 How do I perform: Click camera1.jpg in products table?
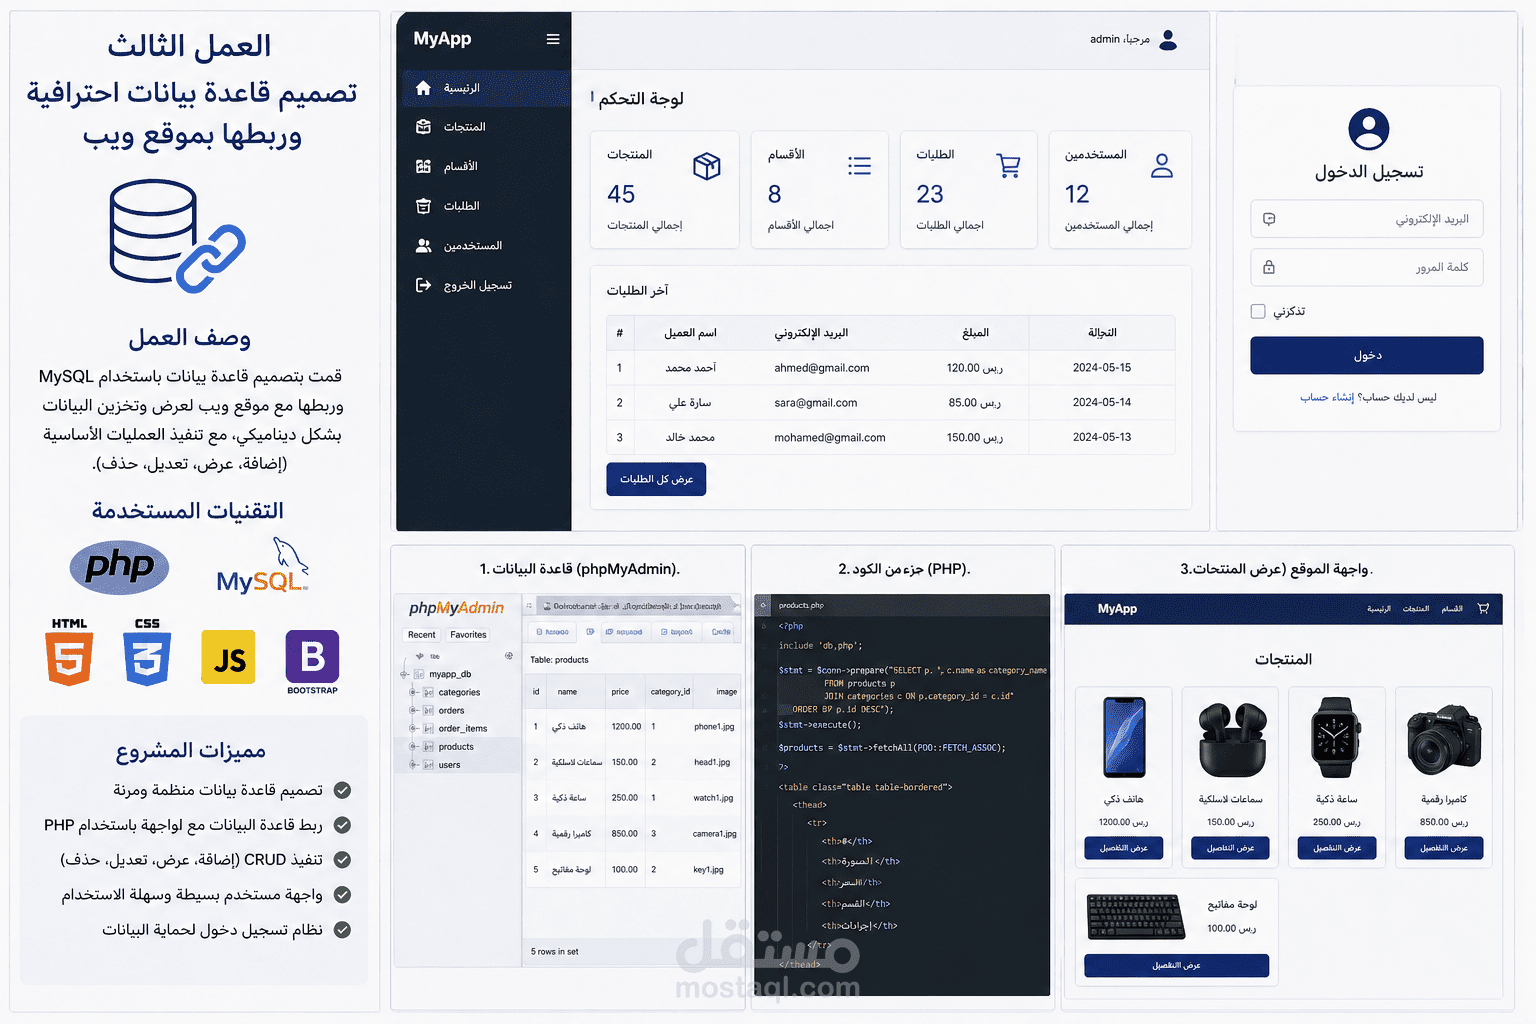click(x=714, y=834)
